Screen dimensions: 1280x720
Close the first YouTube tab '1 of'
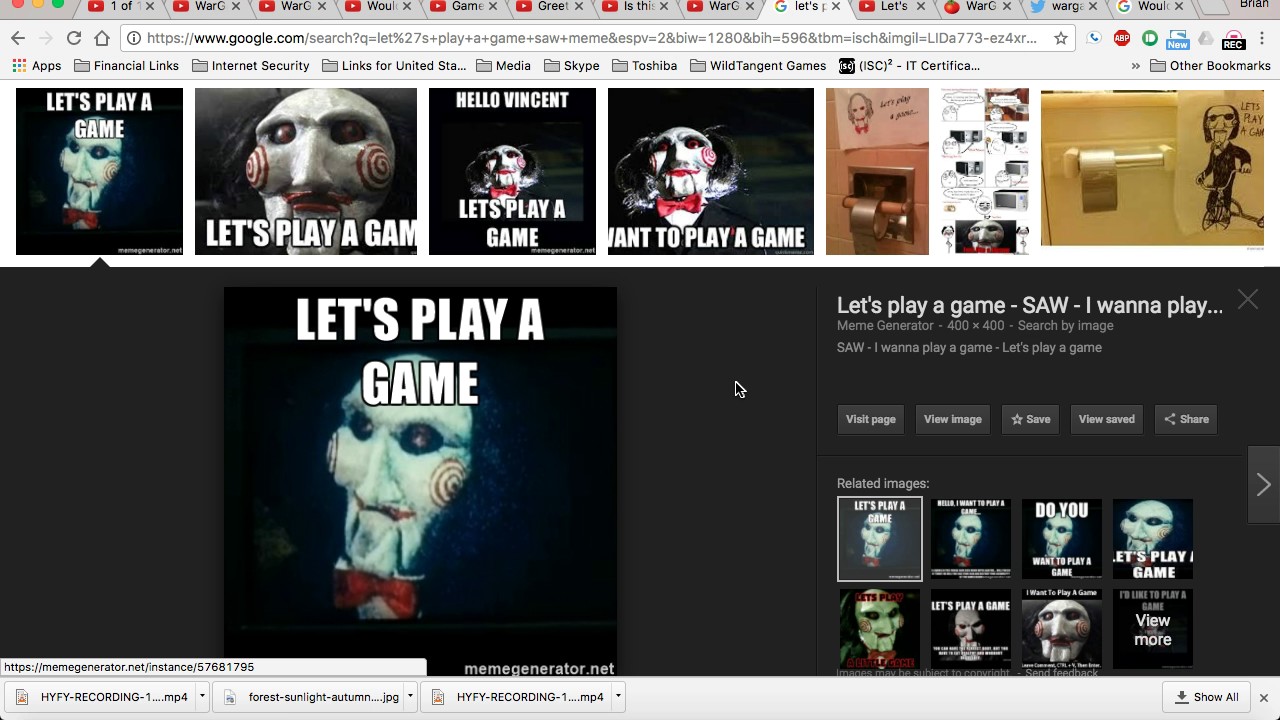(x=150, y=6)
